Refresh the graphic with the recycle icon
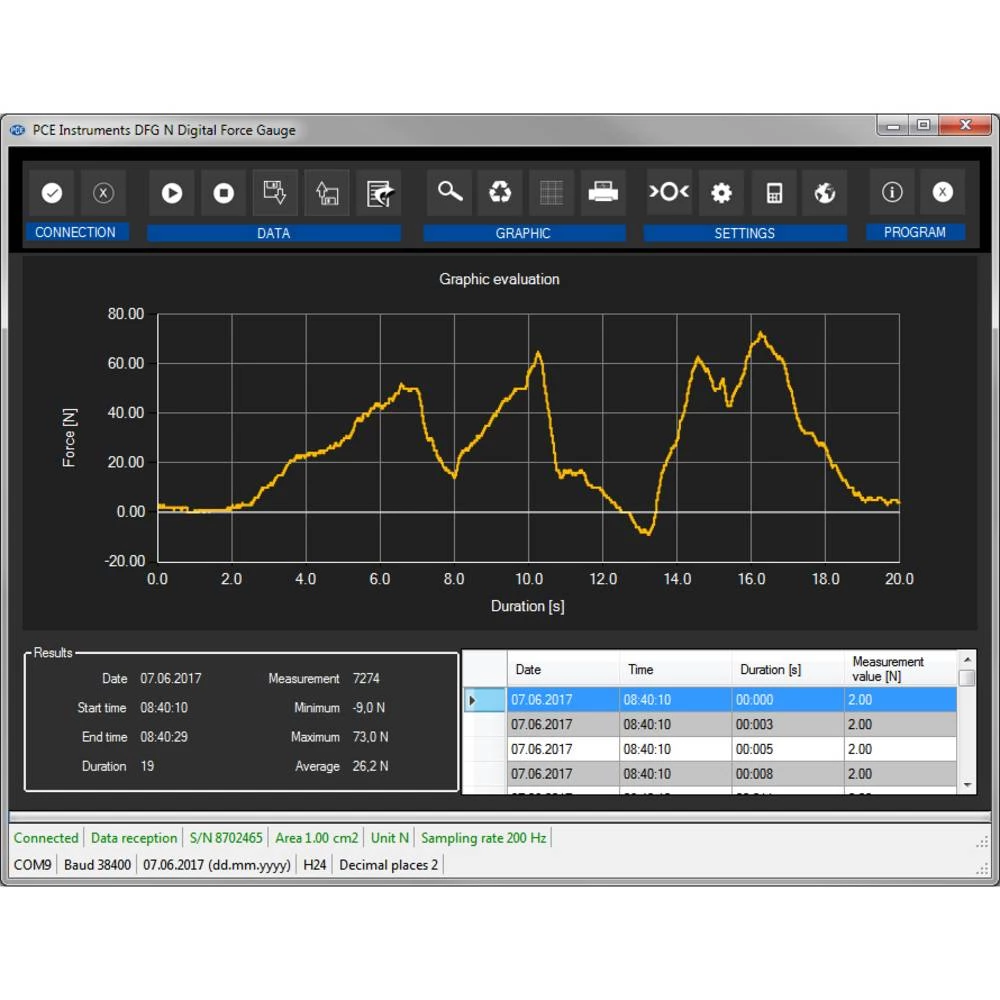The image size is (1000, 1000). click(500, 192)
